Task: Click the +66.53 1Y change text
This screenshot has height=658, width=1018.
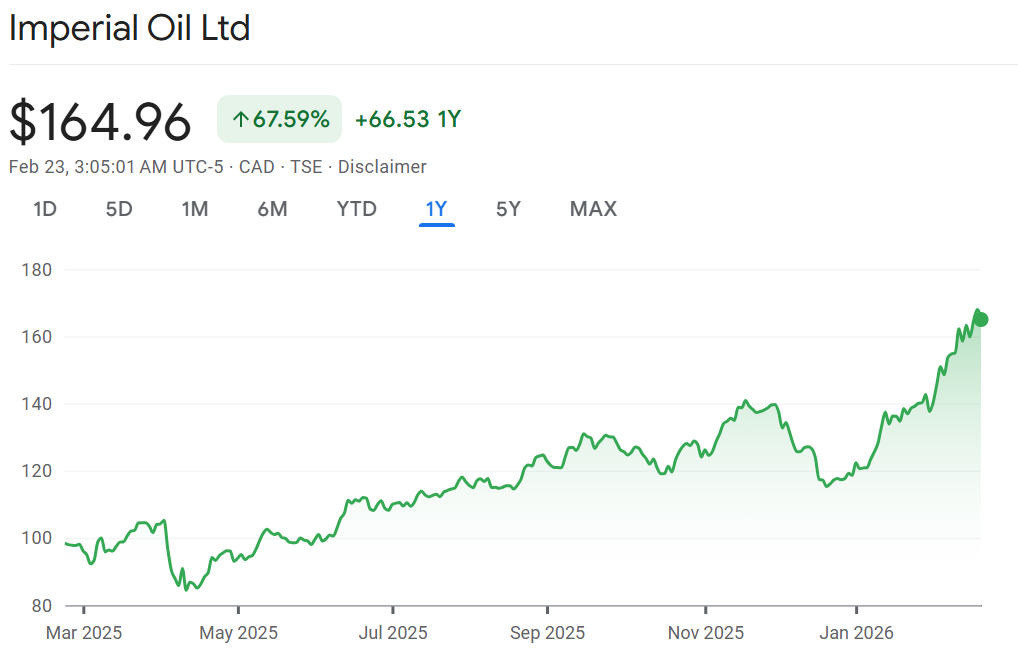Action: pyautogui.click(x=407, y=120)
